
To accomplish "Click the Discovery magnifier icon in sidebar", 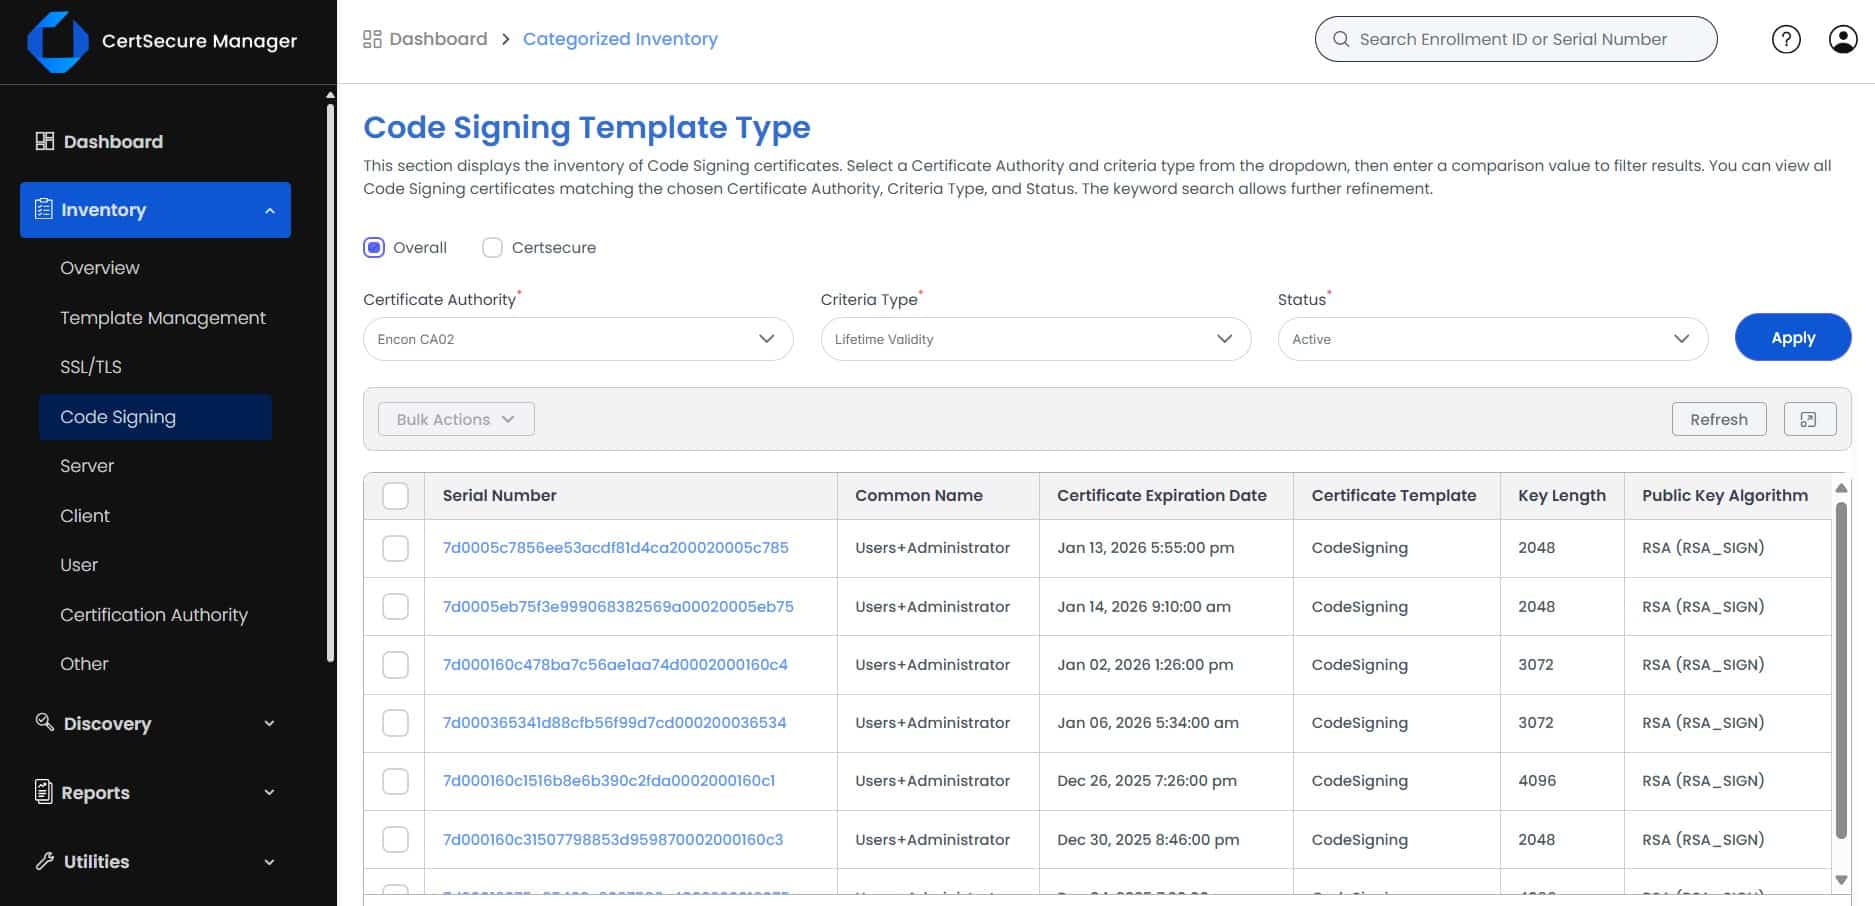I will click(x=44, y=722).
